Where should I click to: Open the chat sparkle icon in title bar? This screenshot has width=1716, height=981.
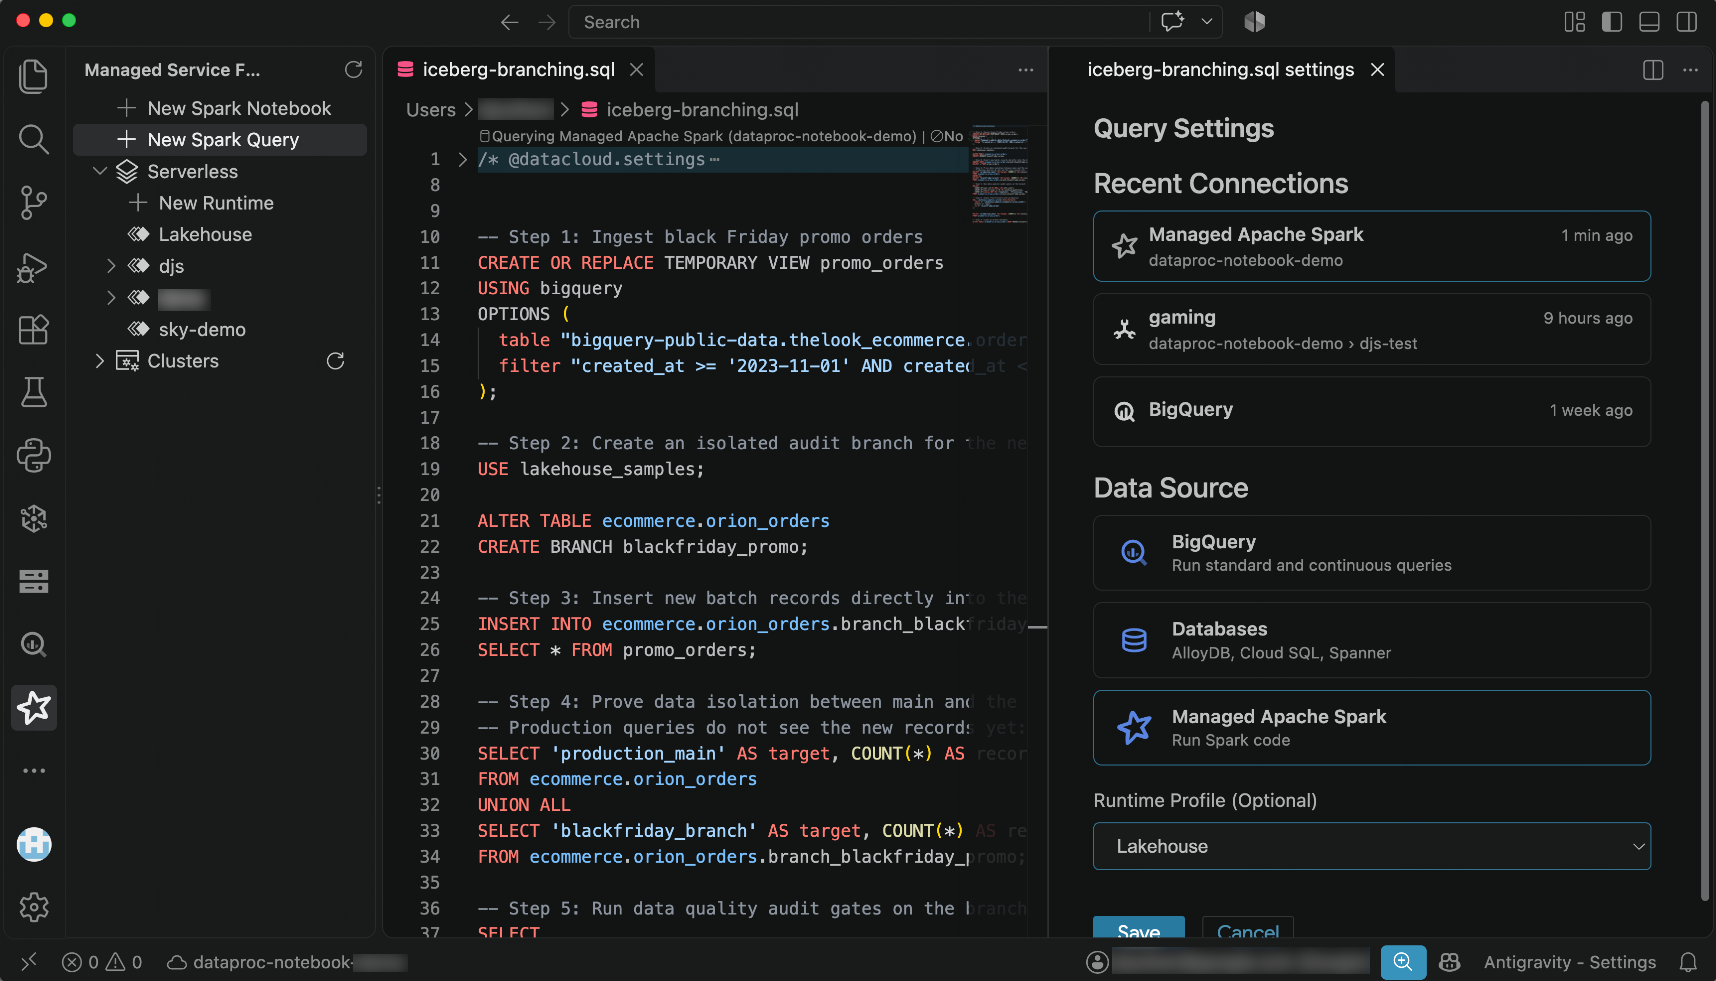(1172, 22)
